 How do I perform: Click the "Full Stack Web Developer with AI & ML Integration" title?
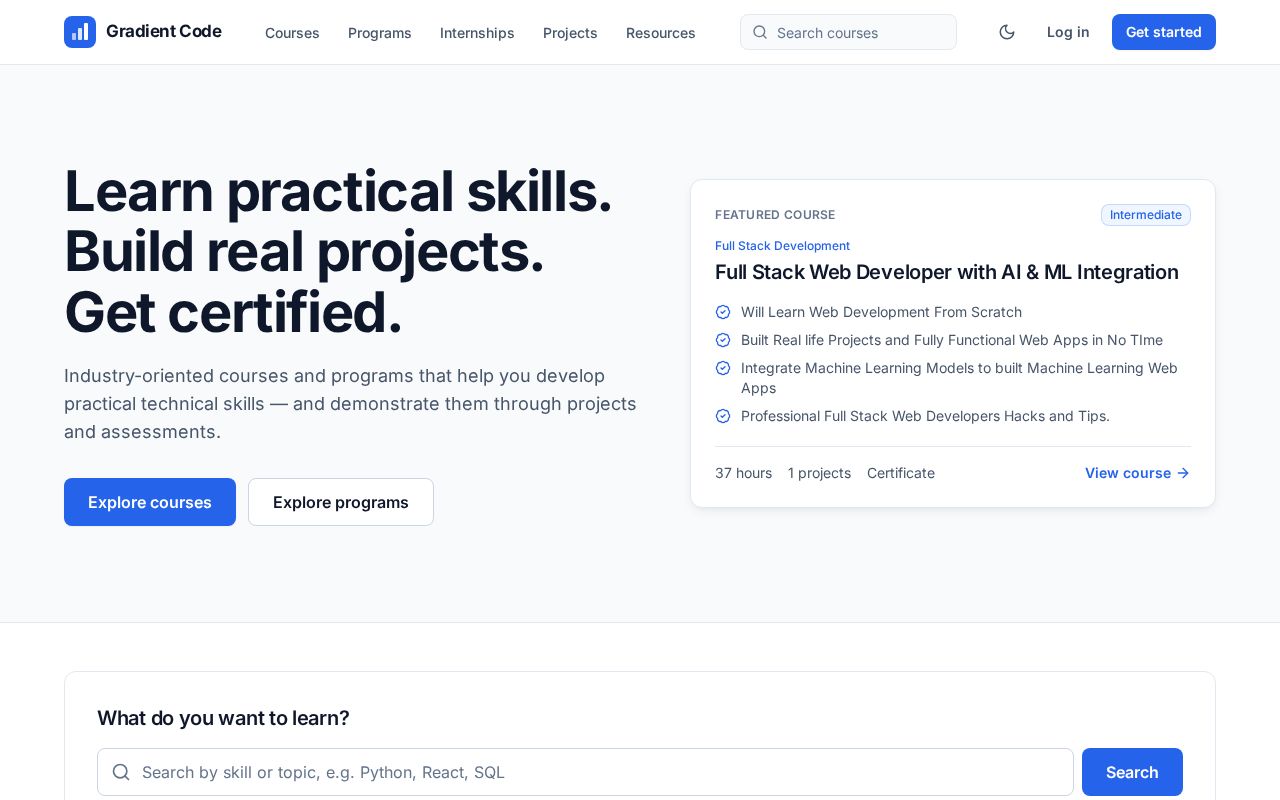(947, 272)
